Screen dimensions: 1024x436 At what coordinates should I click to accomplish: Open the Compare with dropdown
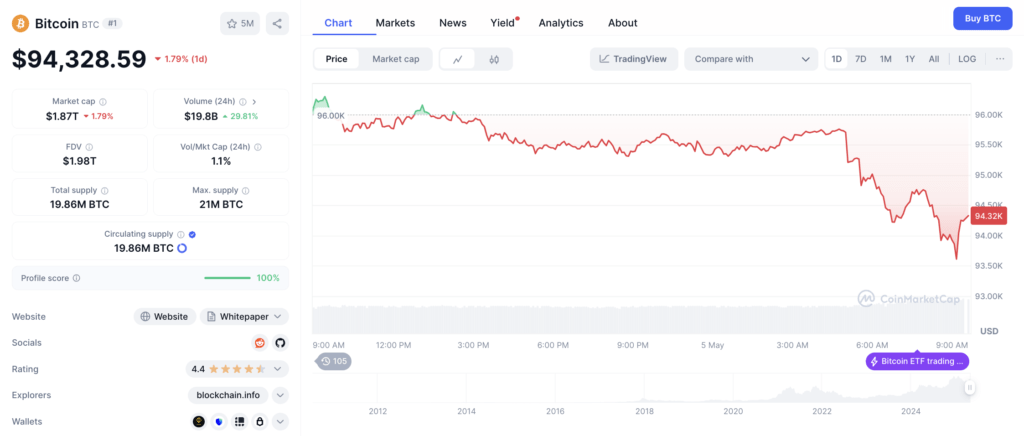[x=751, y=59]
